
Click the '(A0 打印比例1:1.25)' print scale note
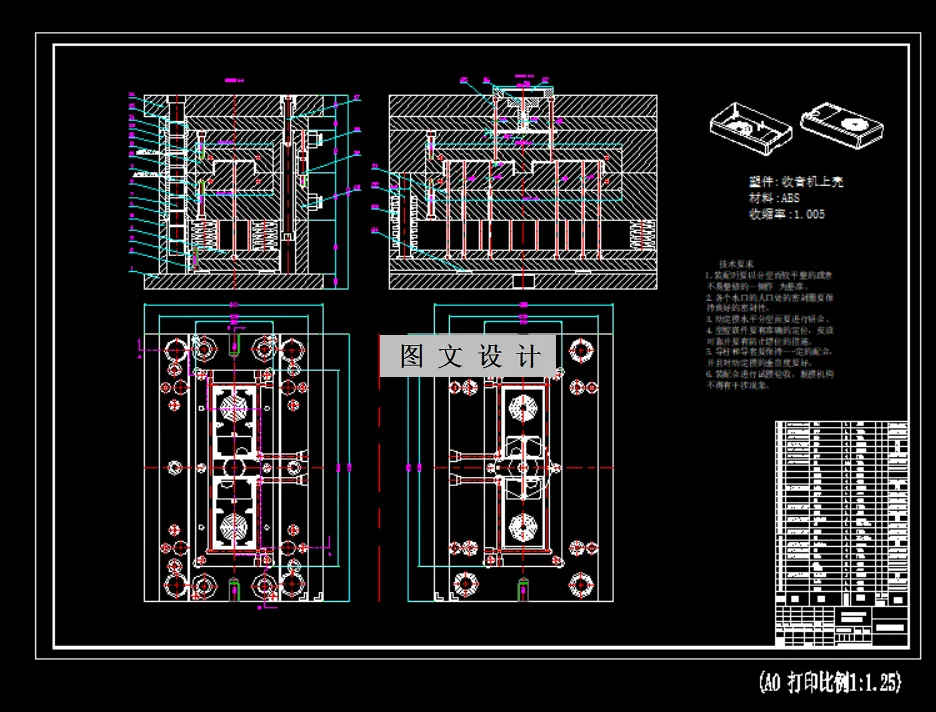(x=830, y=681)
